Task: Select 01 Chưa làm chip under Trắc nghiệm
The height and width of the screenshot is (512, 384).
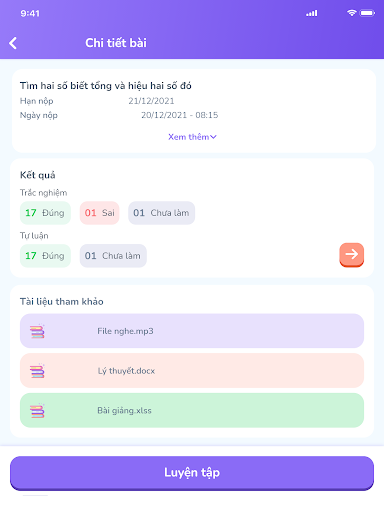Action: coord(161,213)
